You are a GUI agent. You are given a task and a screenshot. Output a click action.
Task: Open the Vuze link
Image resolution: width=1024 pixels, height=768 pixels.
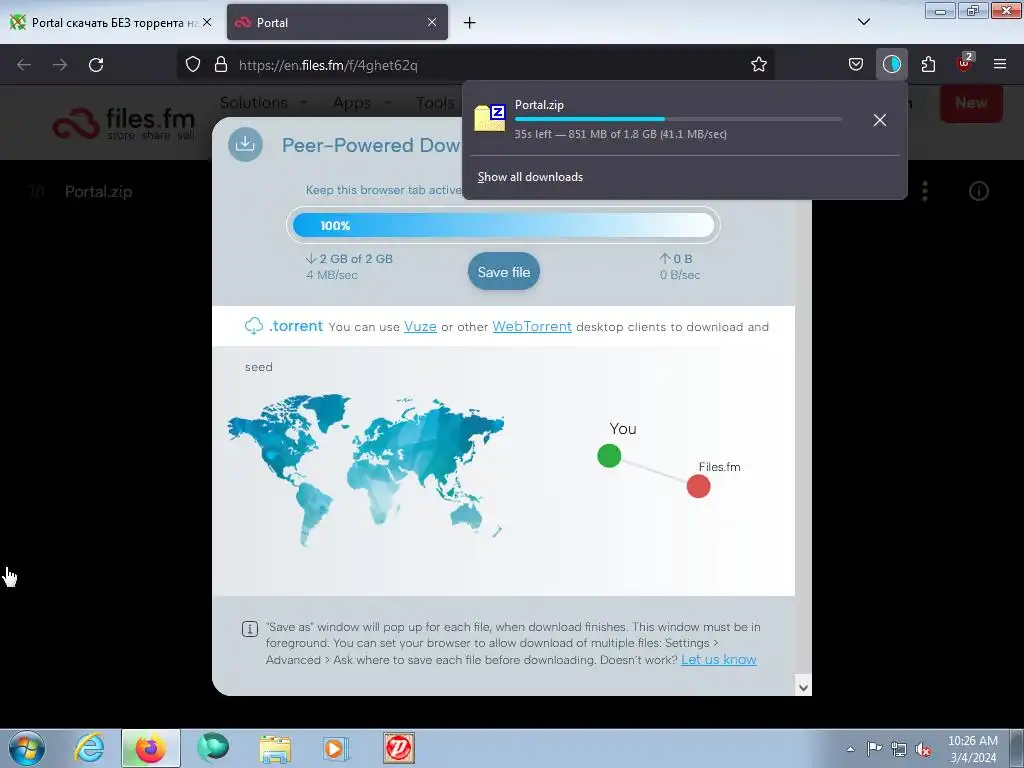coord(420,327)
